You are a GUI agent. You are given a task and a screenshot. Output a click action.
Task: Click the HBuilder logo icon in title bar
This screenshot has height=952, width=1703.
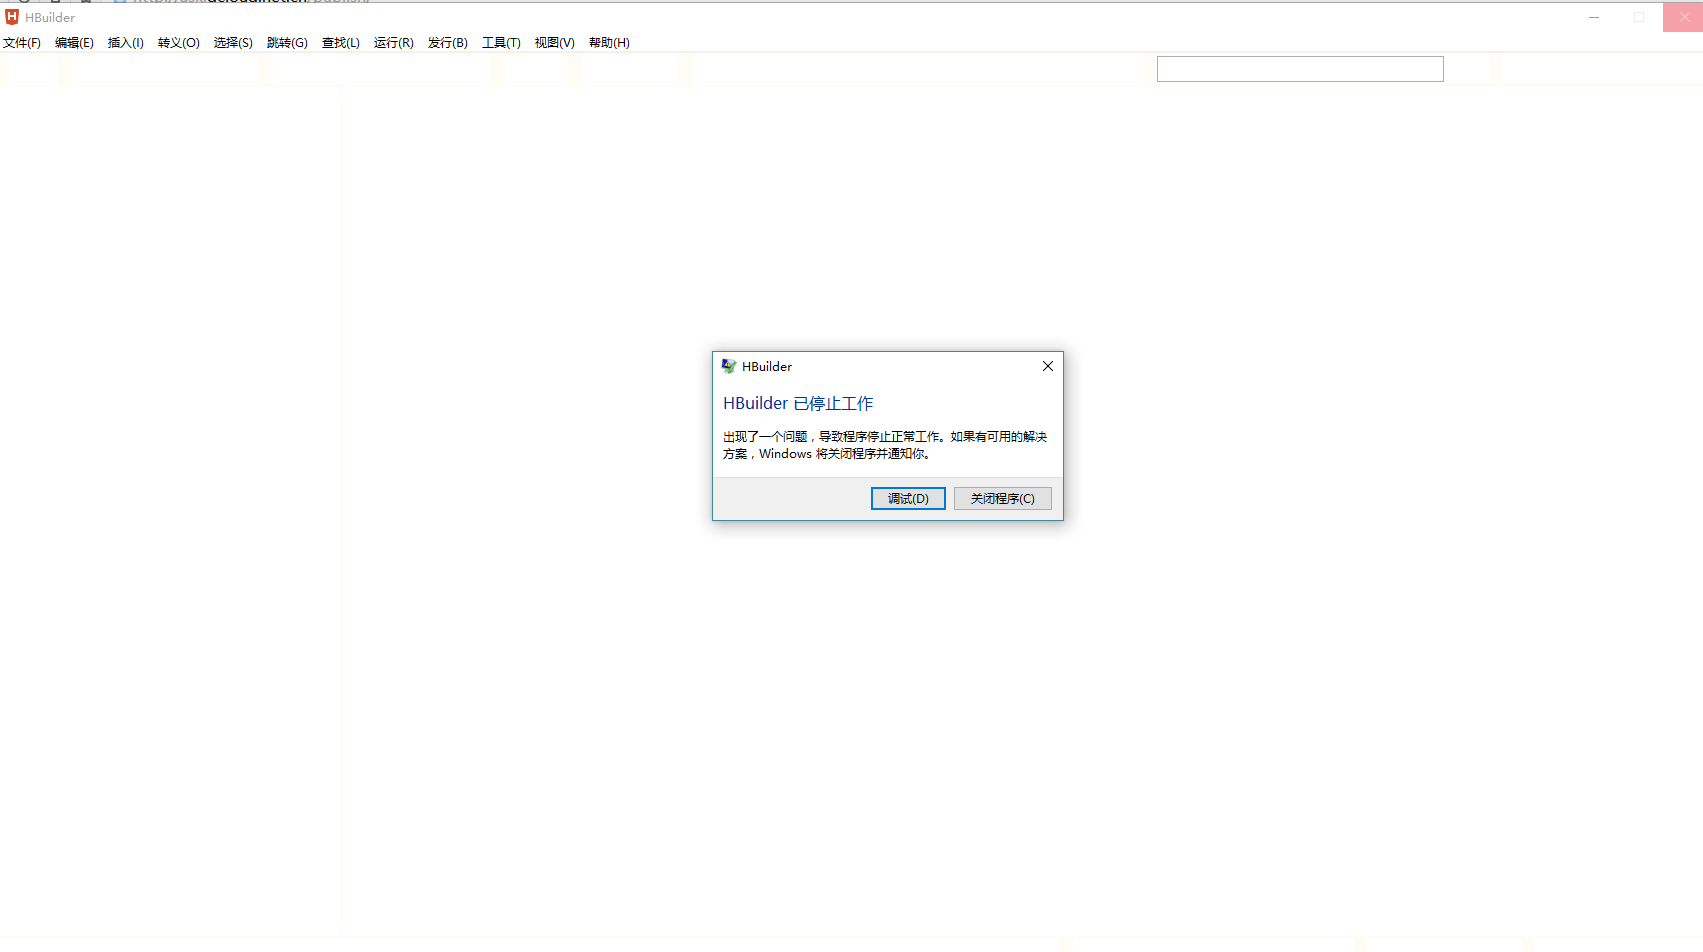(12, 17)
